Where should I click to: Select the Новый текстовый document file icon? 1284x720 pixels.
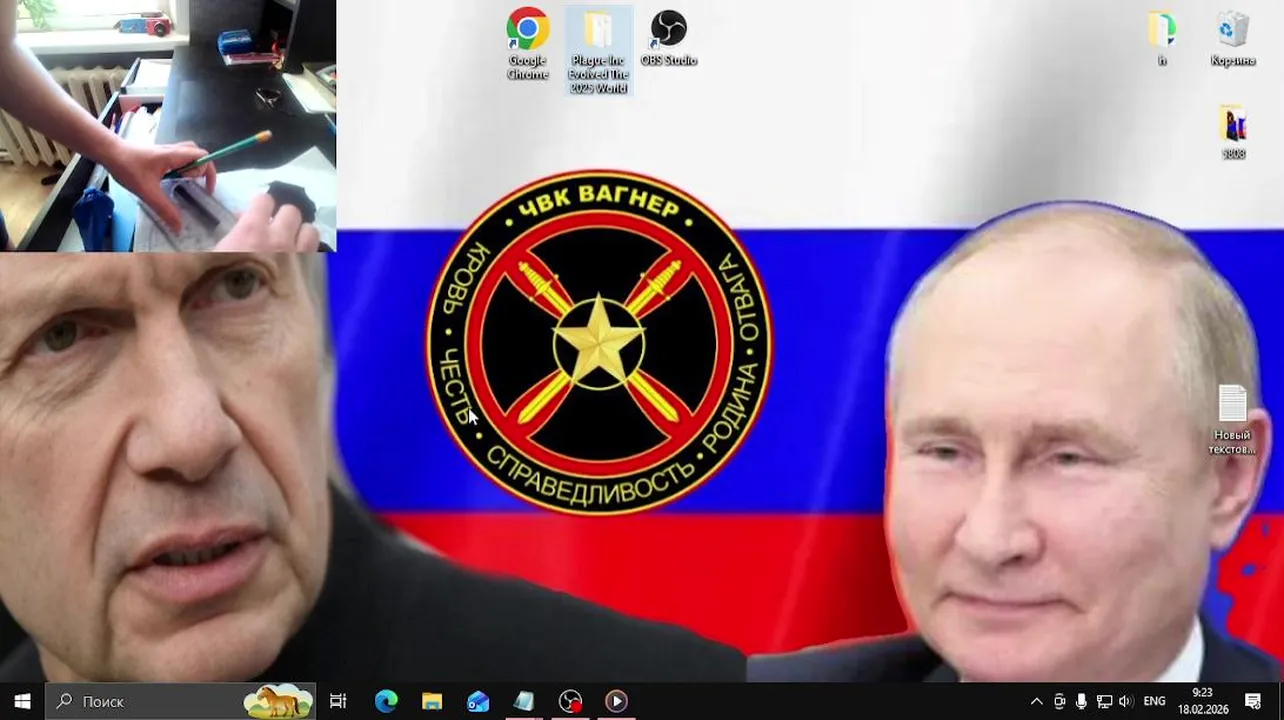(1232, 420)
